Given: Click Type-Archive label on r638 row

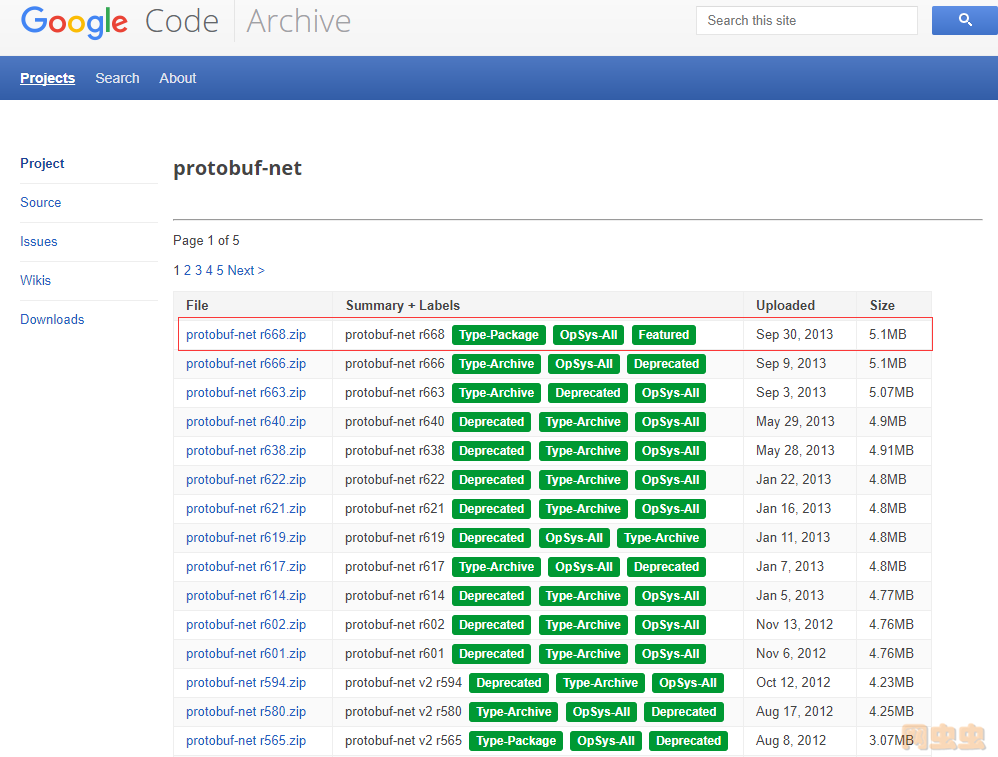Looking at the screenshot, I should pyautogui.click(x=583, y=451).
